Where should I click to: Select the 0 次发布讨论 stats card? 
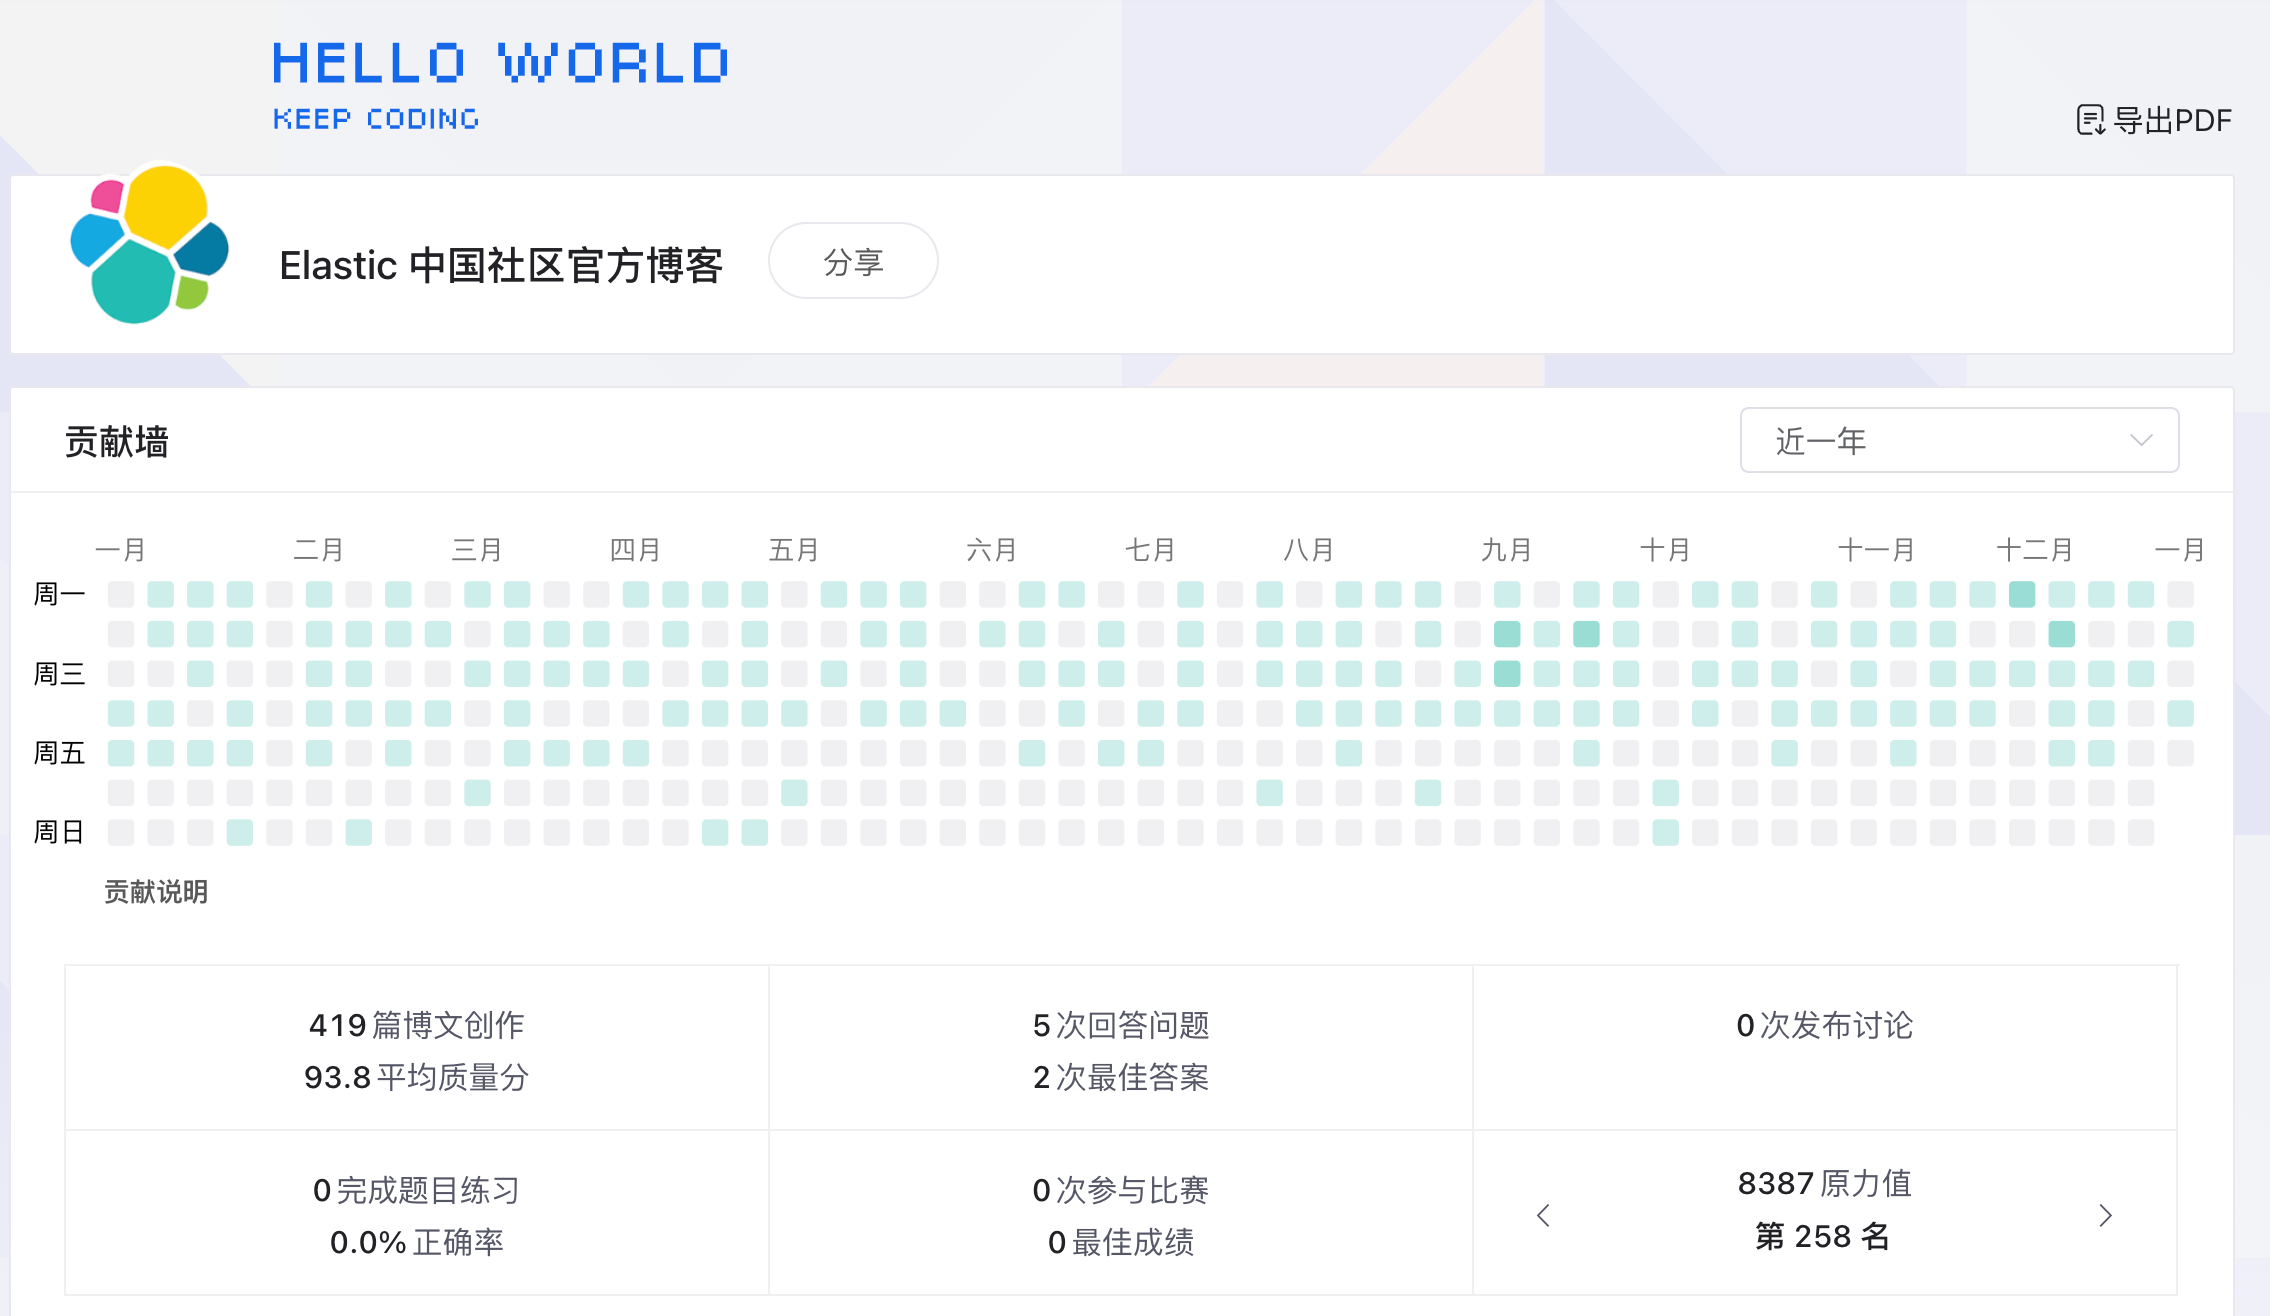[1824, 1026]
